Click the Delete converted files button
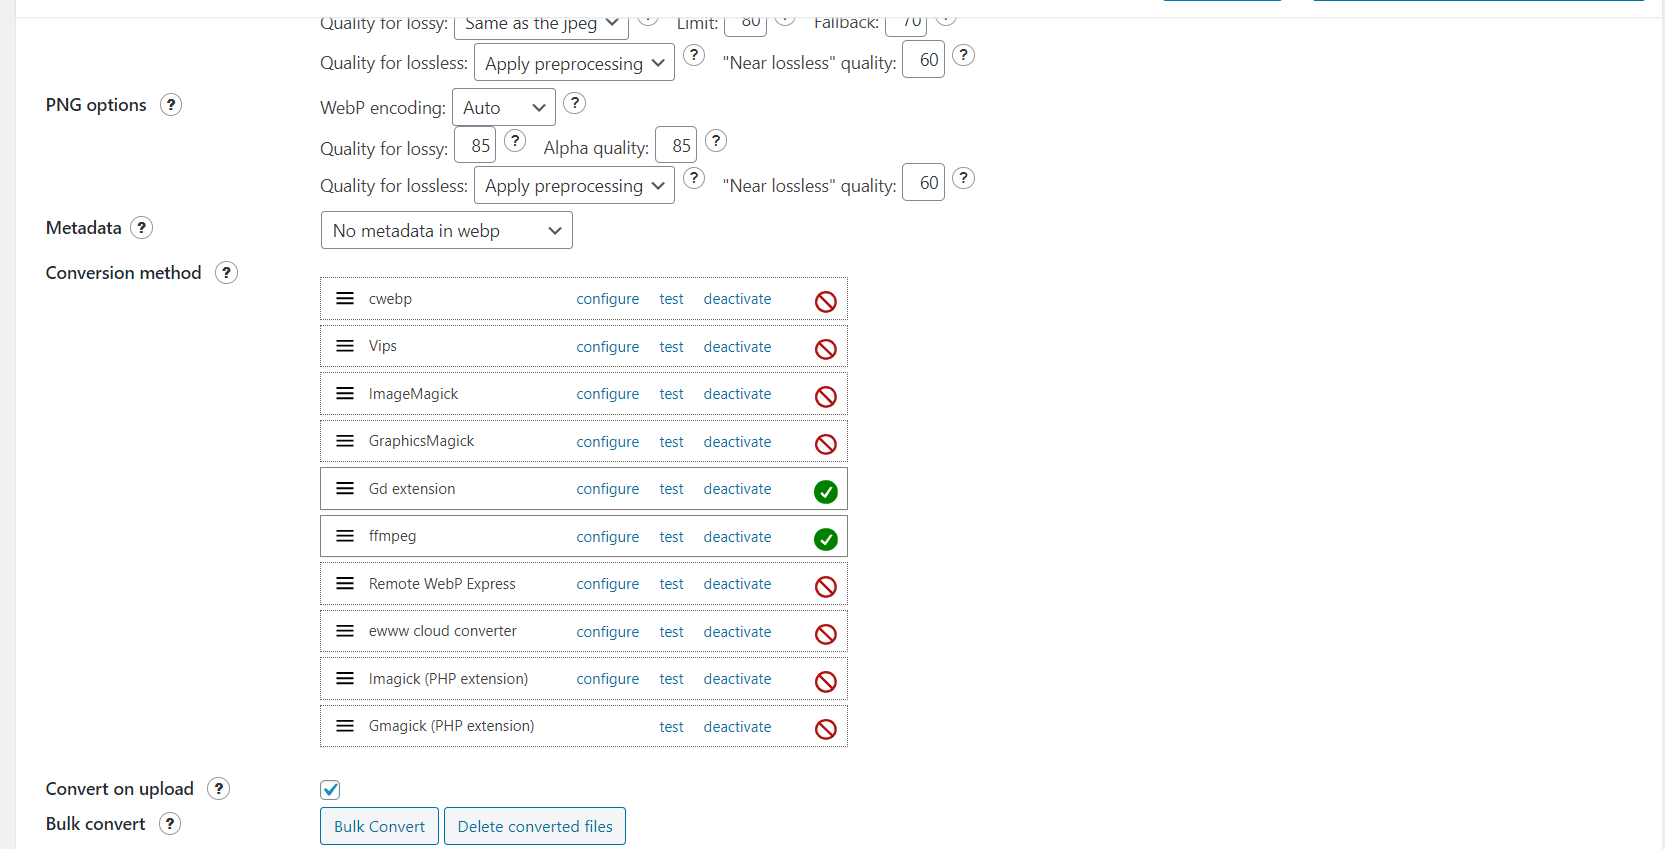 pos(535,826)
